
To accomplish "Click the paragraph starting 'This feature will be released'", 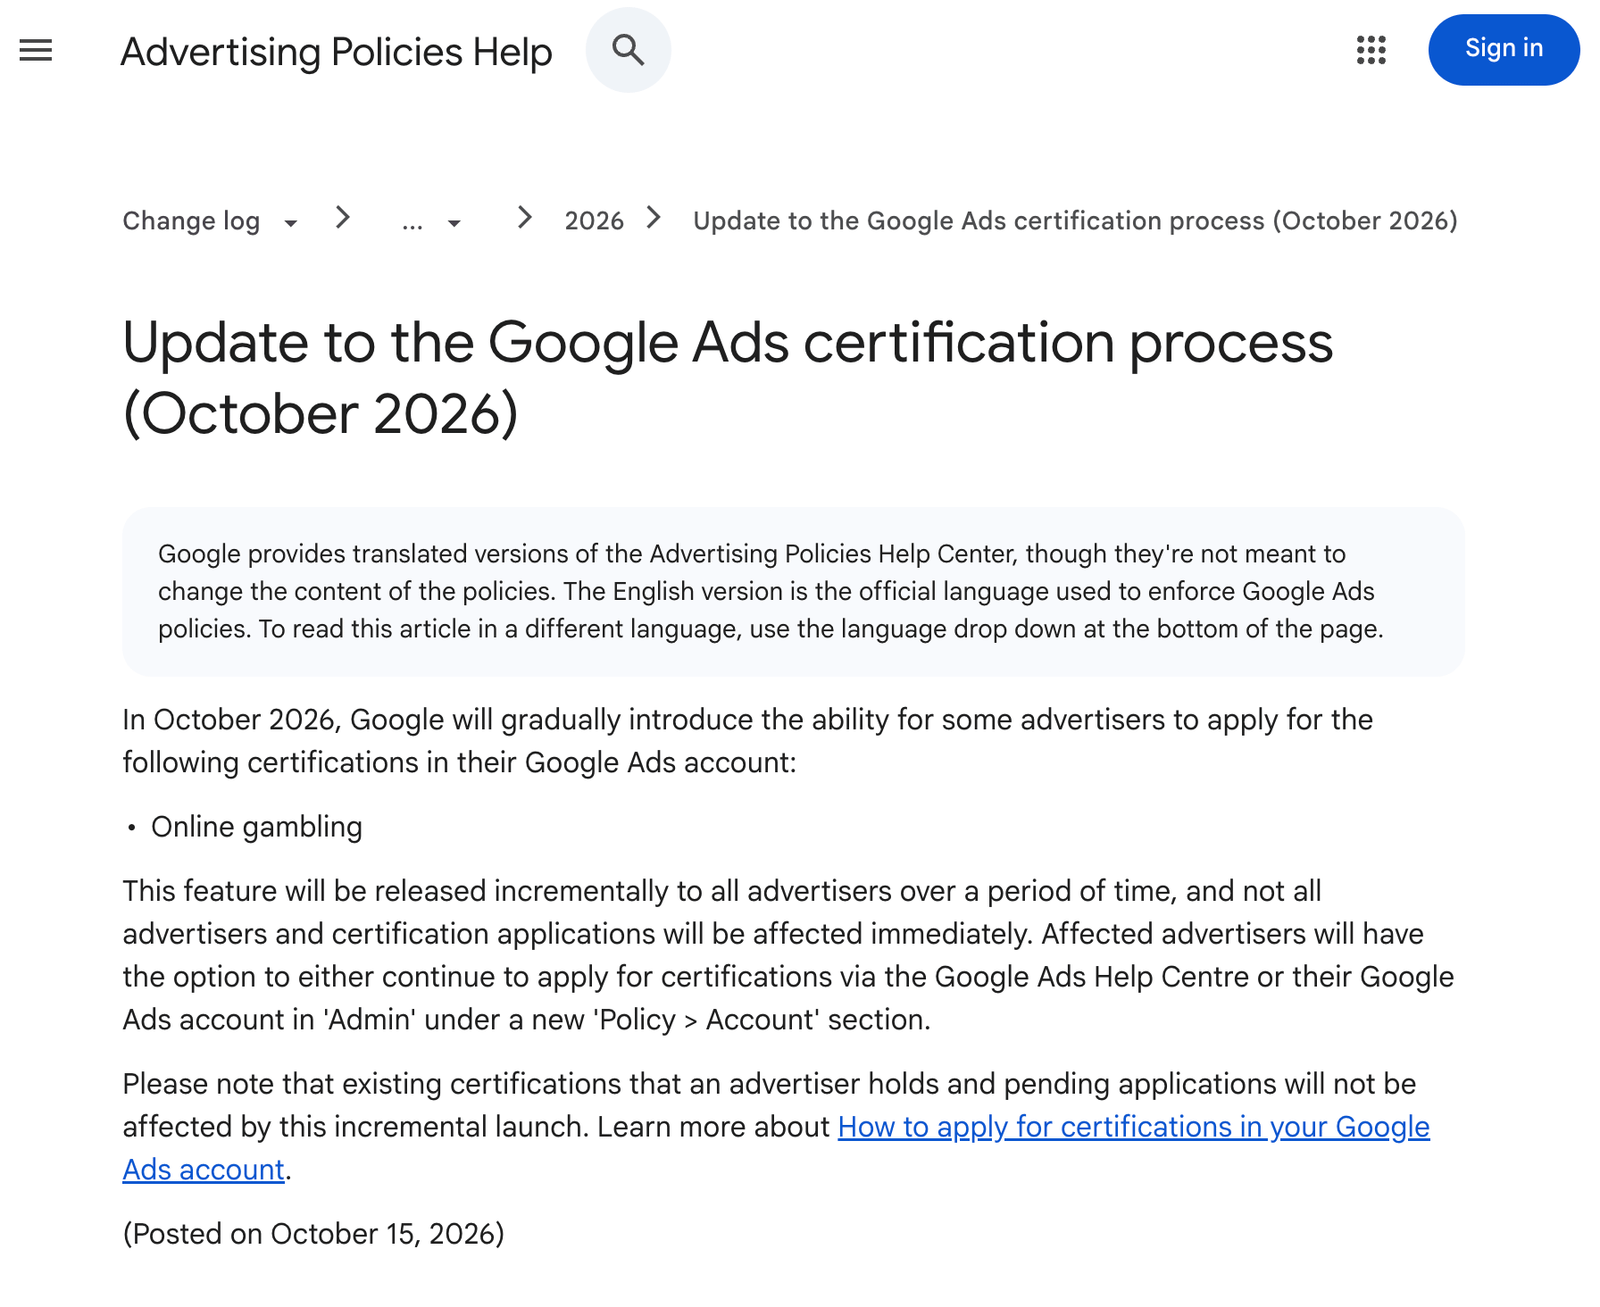I will point(788,955).
